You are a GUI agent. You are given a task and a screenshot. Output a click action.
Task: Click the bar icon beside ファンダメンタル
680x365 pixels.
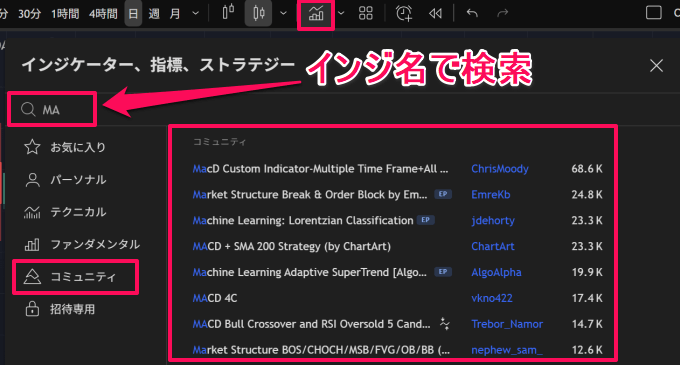[x=32, y=244]
